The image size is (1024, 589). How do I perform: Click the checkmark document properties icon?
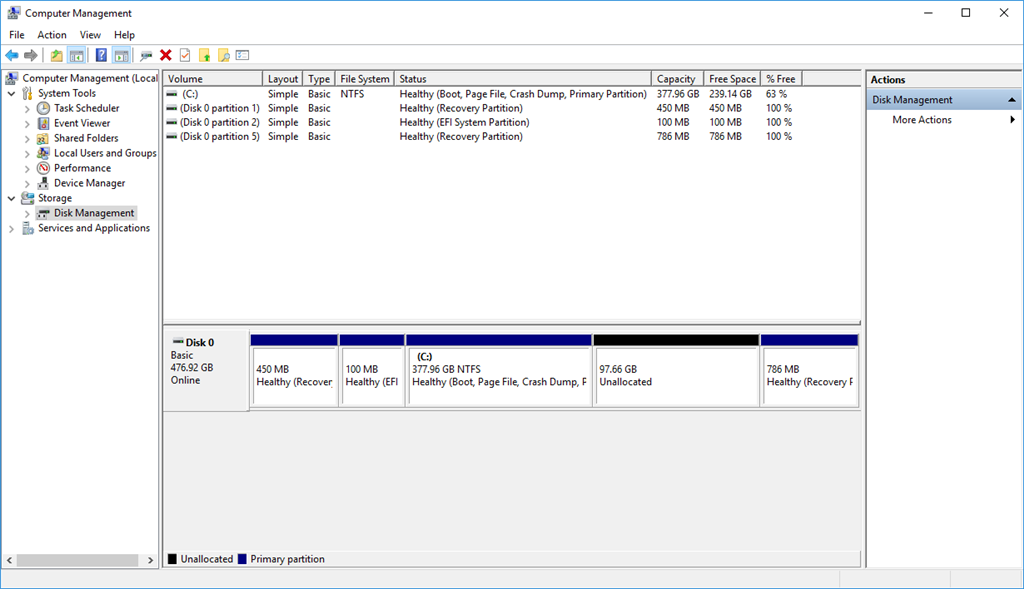185,56
